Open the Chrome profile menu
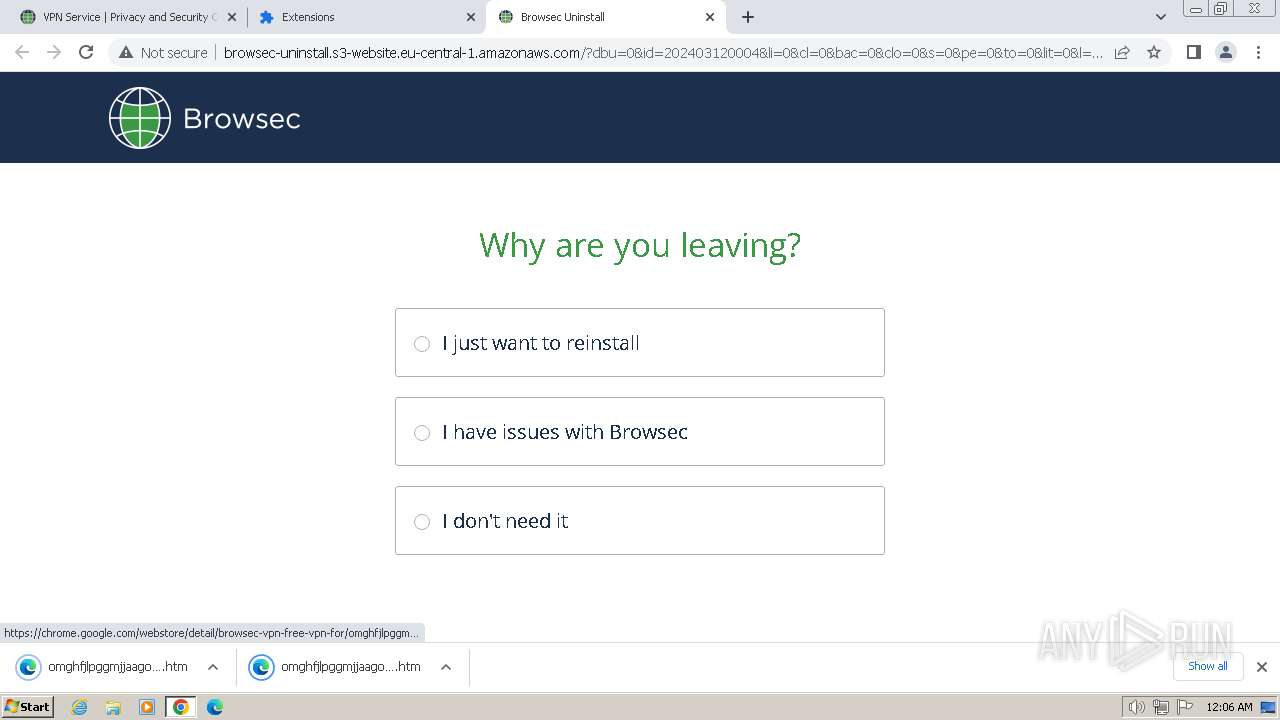1280x720 pixels. click(1226, 52)
